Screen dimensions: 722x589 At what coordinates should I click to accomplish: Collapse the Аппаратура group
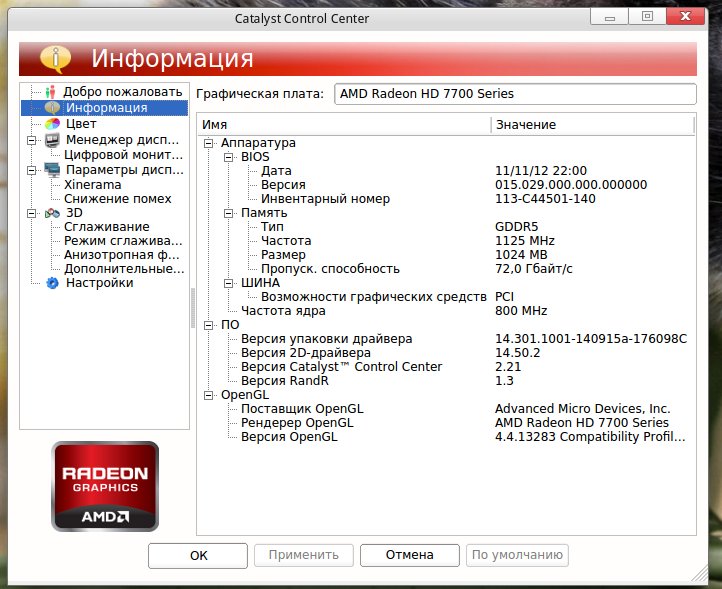click(209, 143)
